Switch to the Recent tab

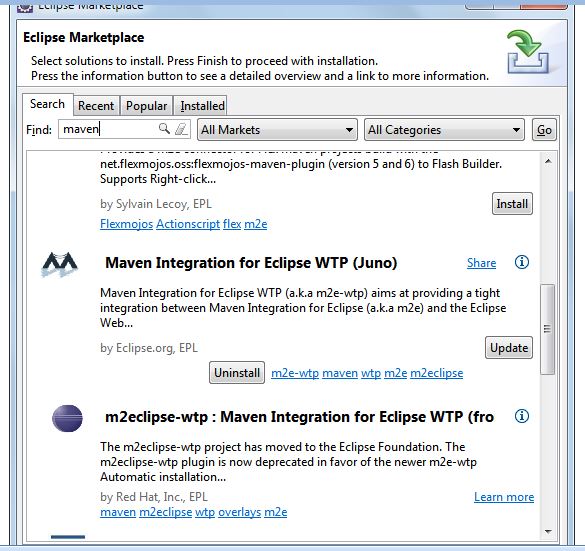pyautogui.click(x=96, y=106)
